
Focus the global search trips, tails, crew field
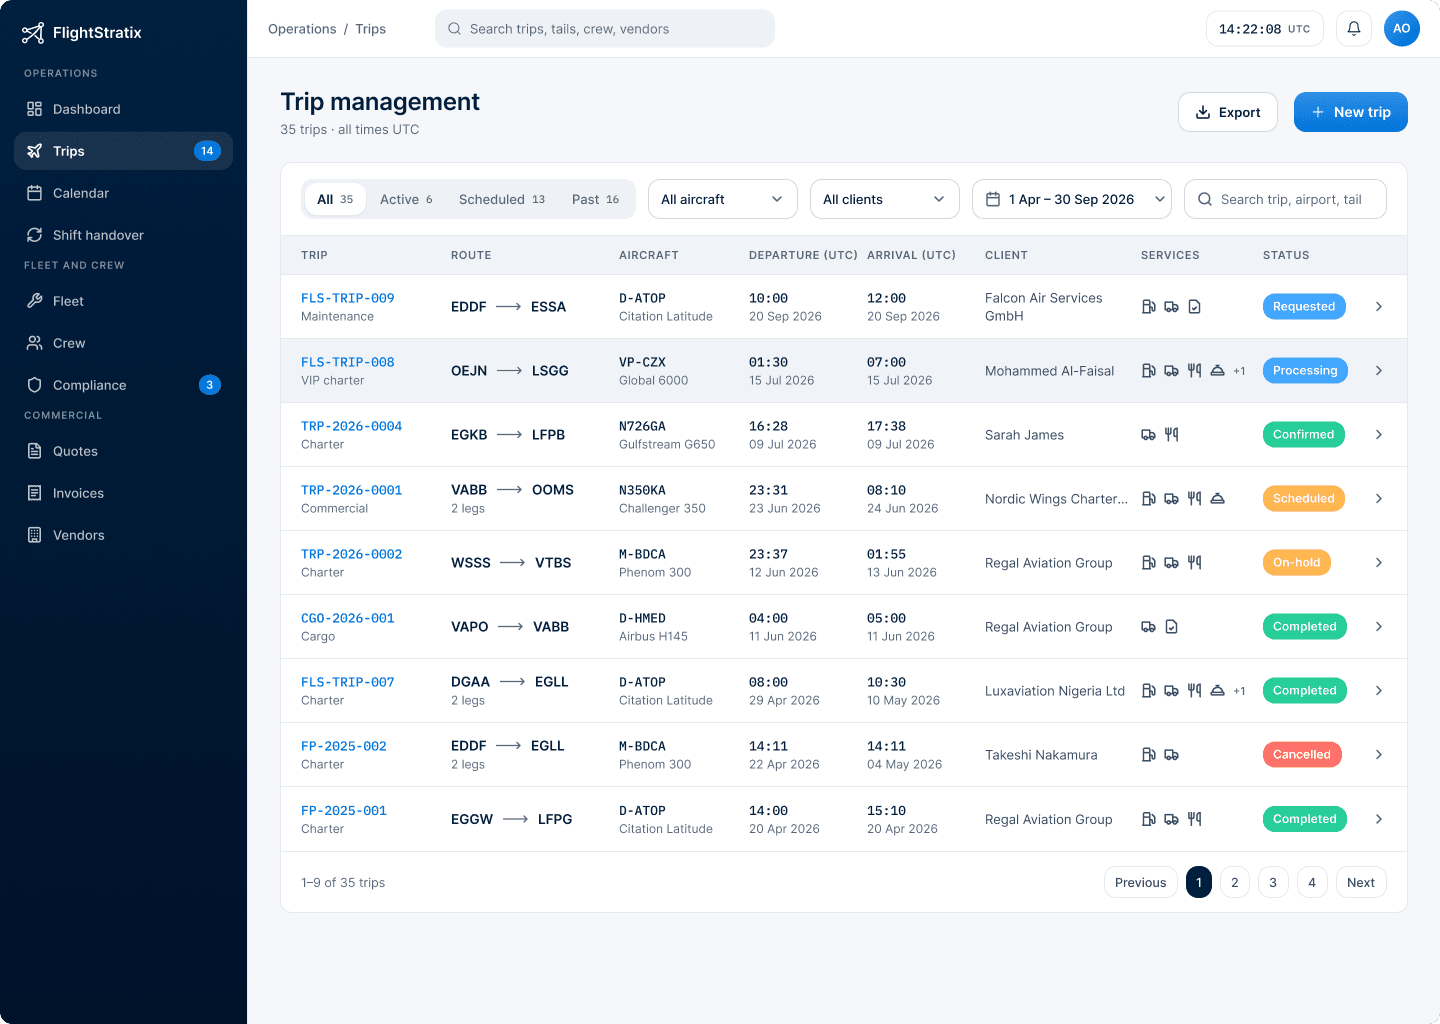point(605,29)
